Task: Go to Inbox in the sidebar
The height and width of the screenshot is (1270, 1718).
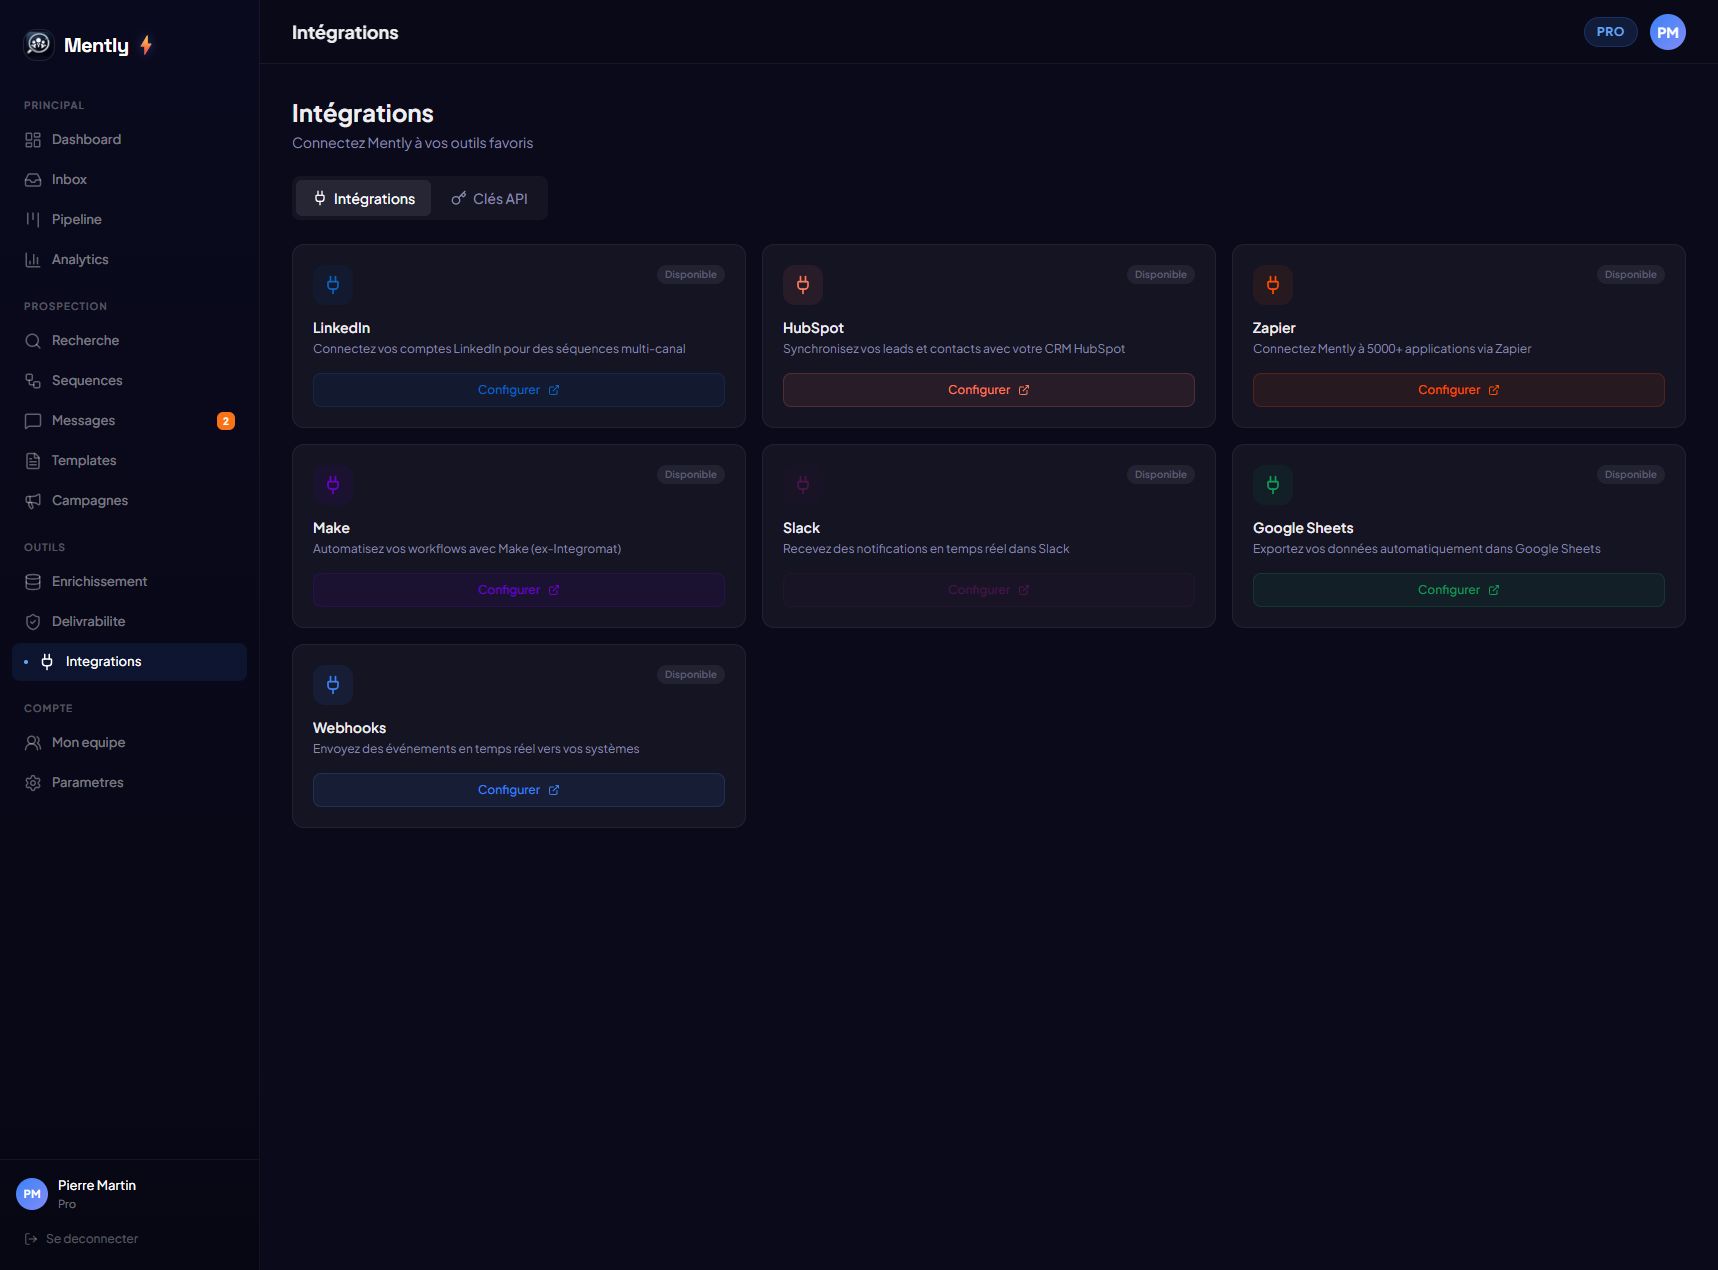Action: (x=129, y=180)
